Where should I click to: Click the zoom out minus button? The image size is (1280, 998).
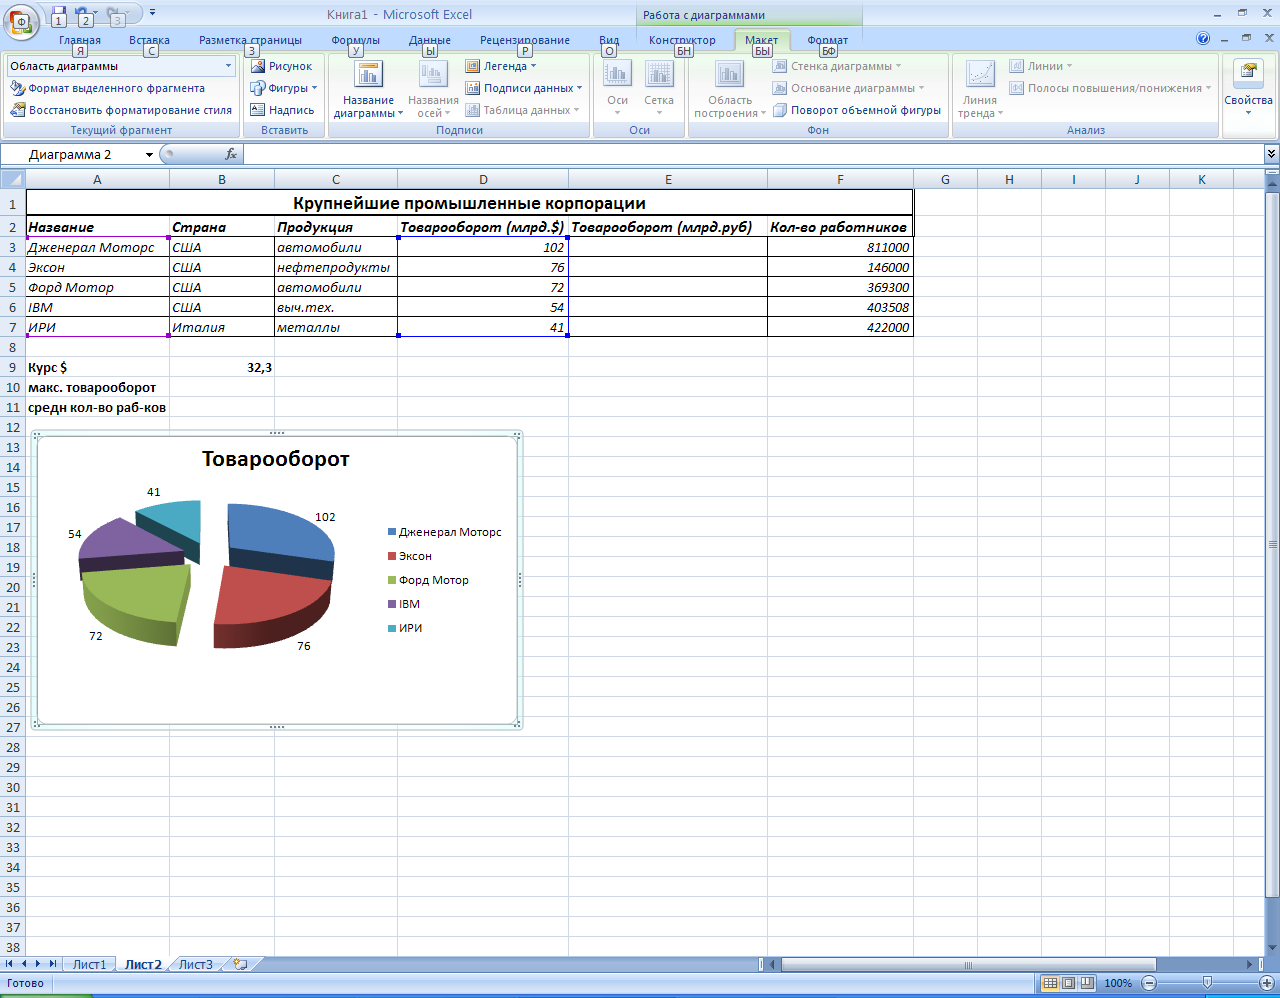[x=1148, y=983]
